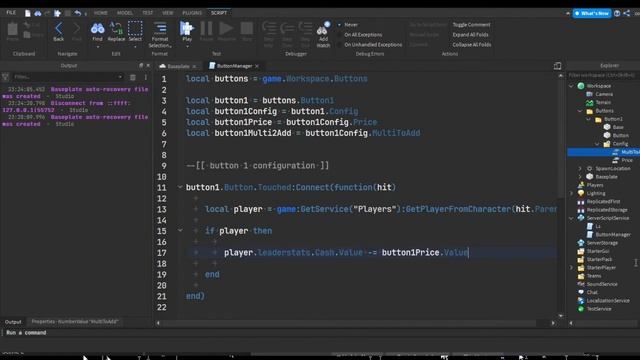Switch to the TEST ribbon tab
The height and width of the screenshot is (360, 640).
(x=148, y=13)
